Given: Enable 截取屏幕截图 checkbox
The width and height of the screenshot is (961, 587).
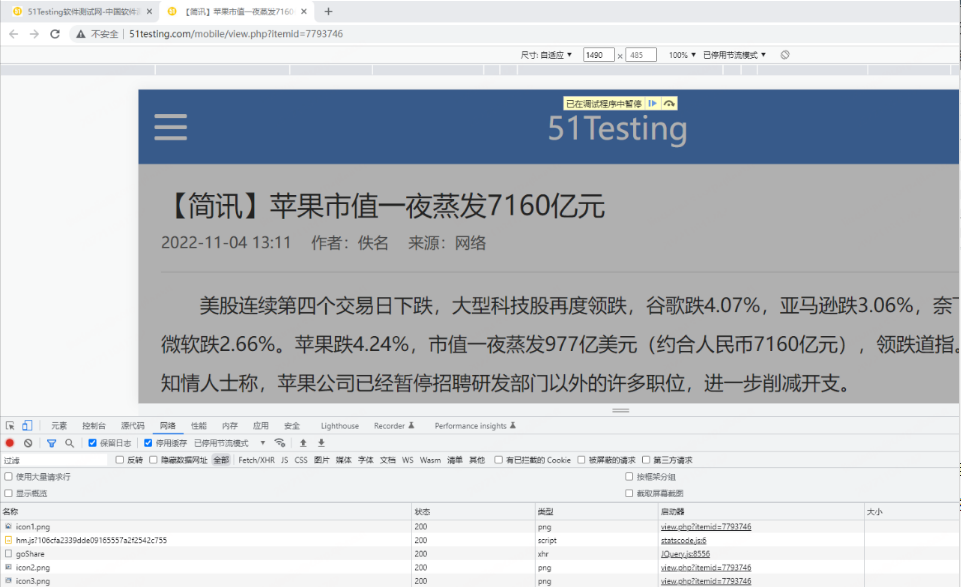Looking at the screenshot, I should click(x=629, y=493).
